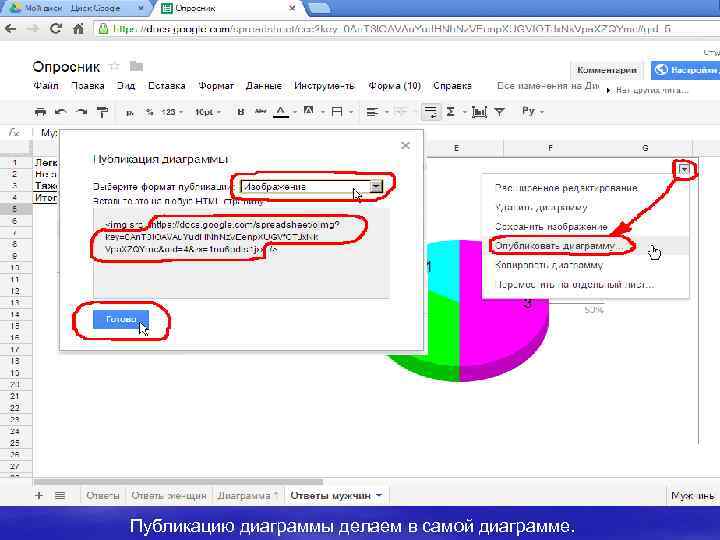Expand the functions dropdown arrow beside Sigma
The height and width of the screenshot is (540, 720).
click(x=464, y=112)
